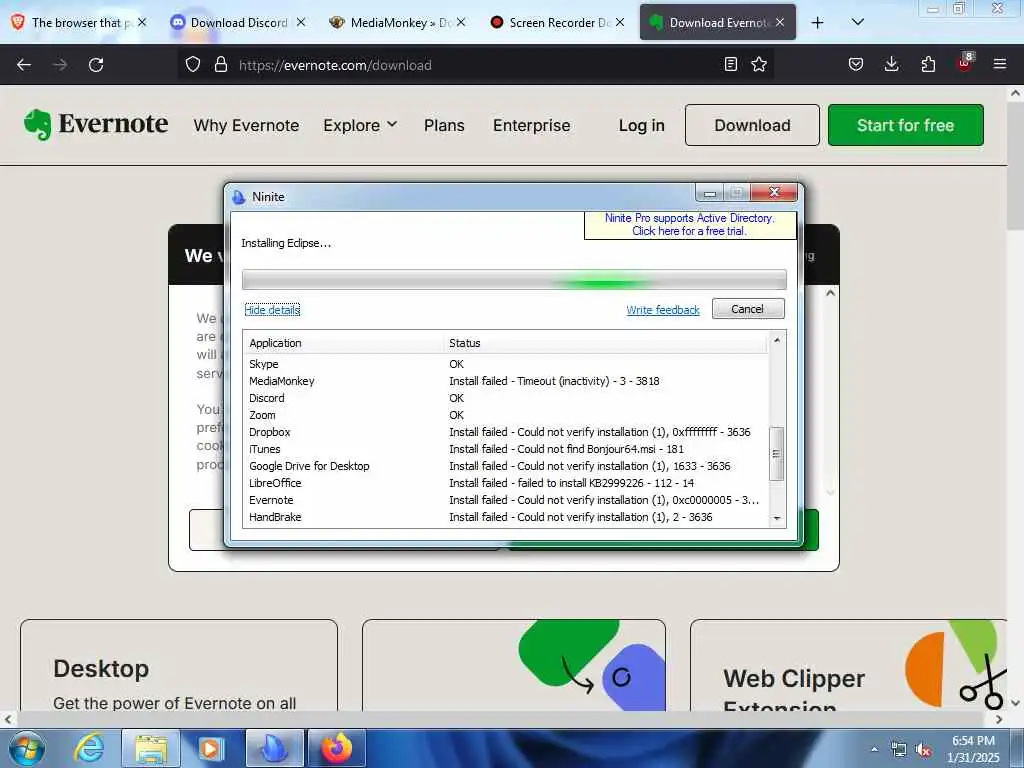
Task: Open Why Evernote menu item
Action: [246, 125]
